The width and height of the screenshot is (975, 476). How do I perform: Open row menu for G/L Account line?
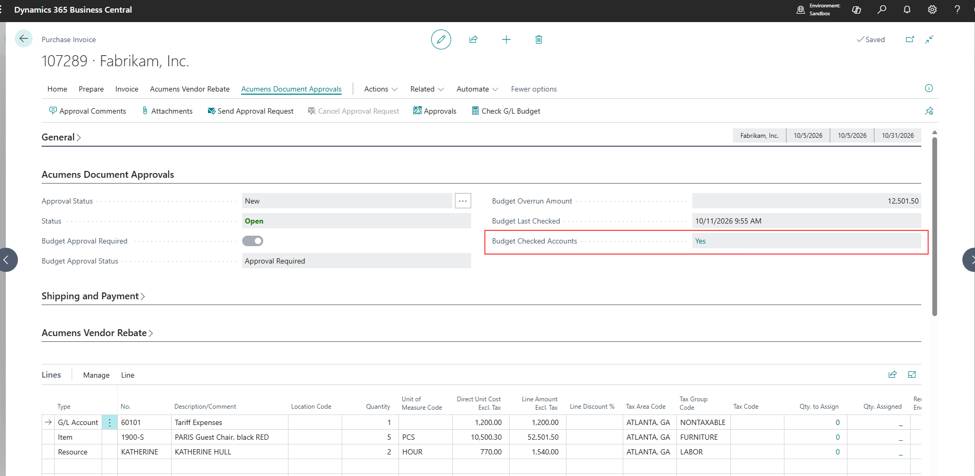coord(109,423)
